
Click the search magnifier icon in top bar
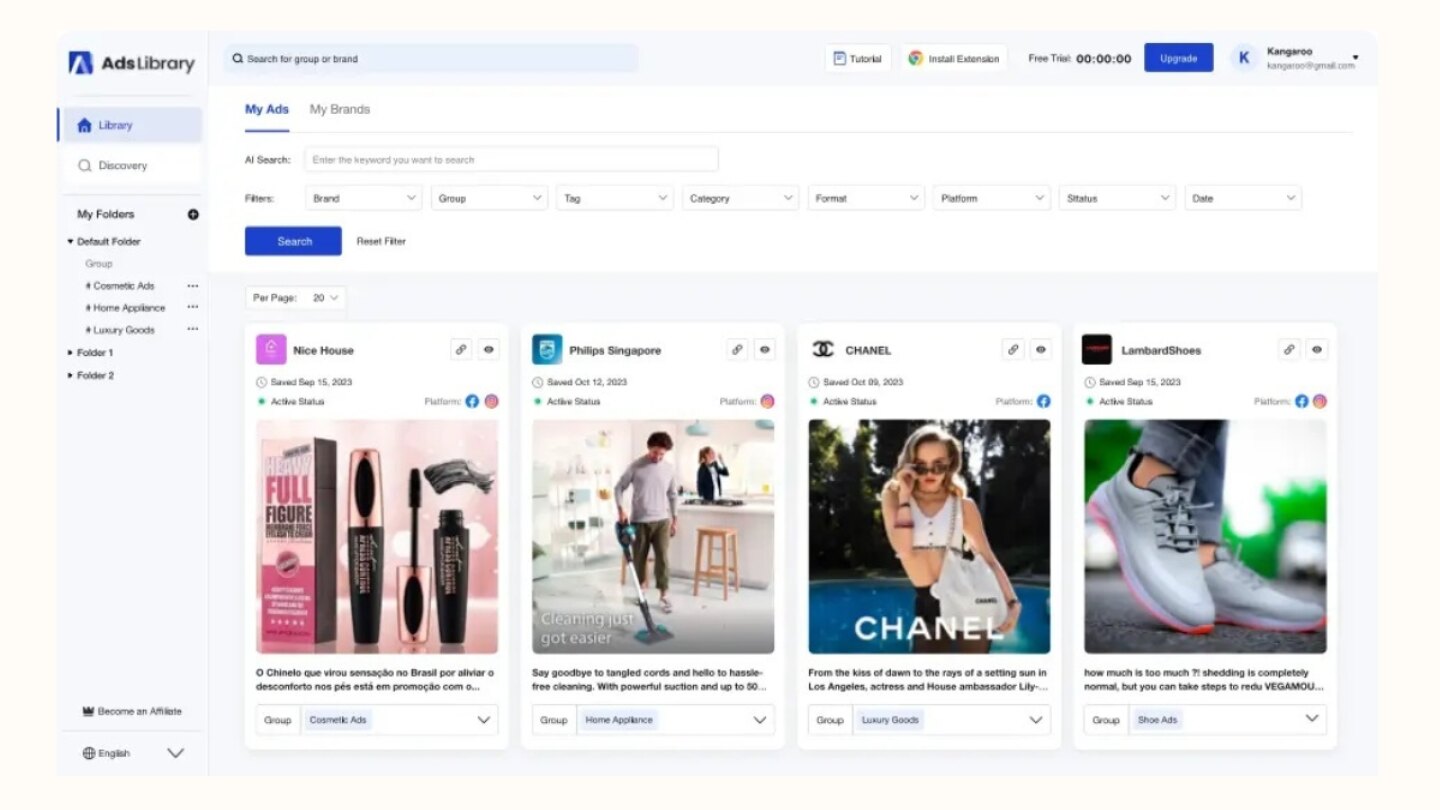click(x=238, y=58)
